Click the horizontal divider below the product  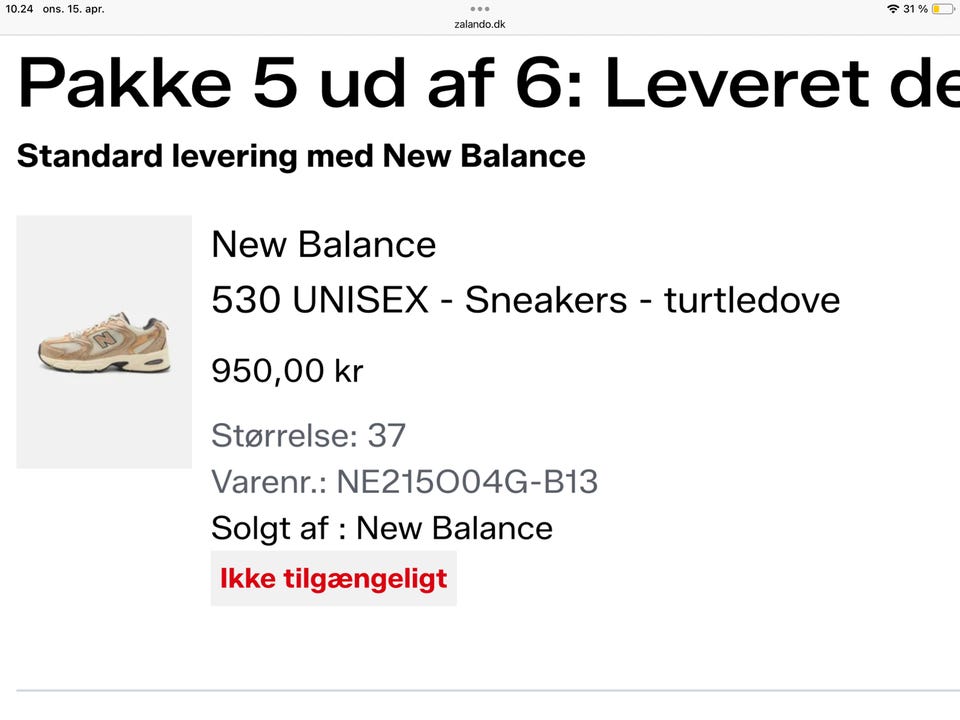pyautogui.click(x=480, y=690)
